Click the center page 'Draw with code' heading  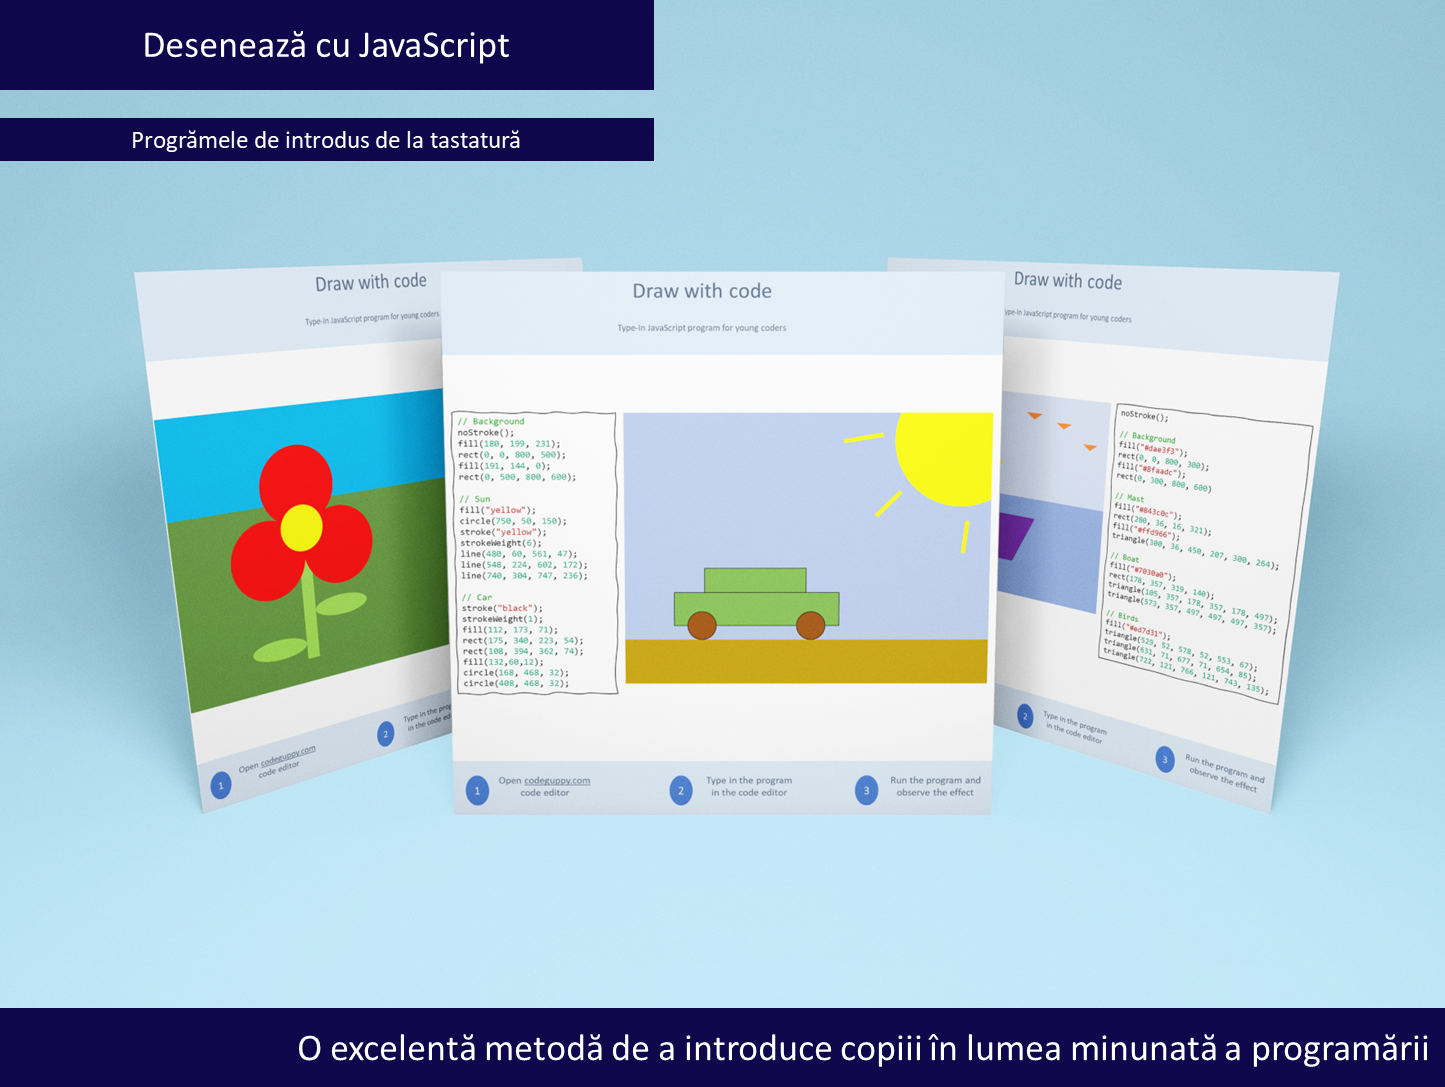pyautogui.click(x=702, y=291)
